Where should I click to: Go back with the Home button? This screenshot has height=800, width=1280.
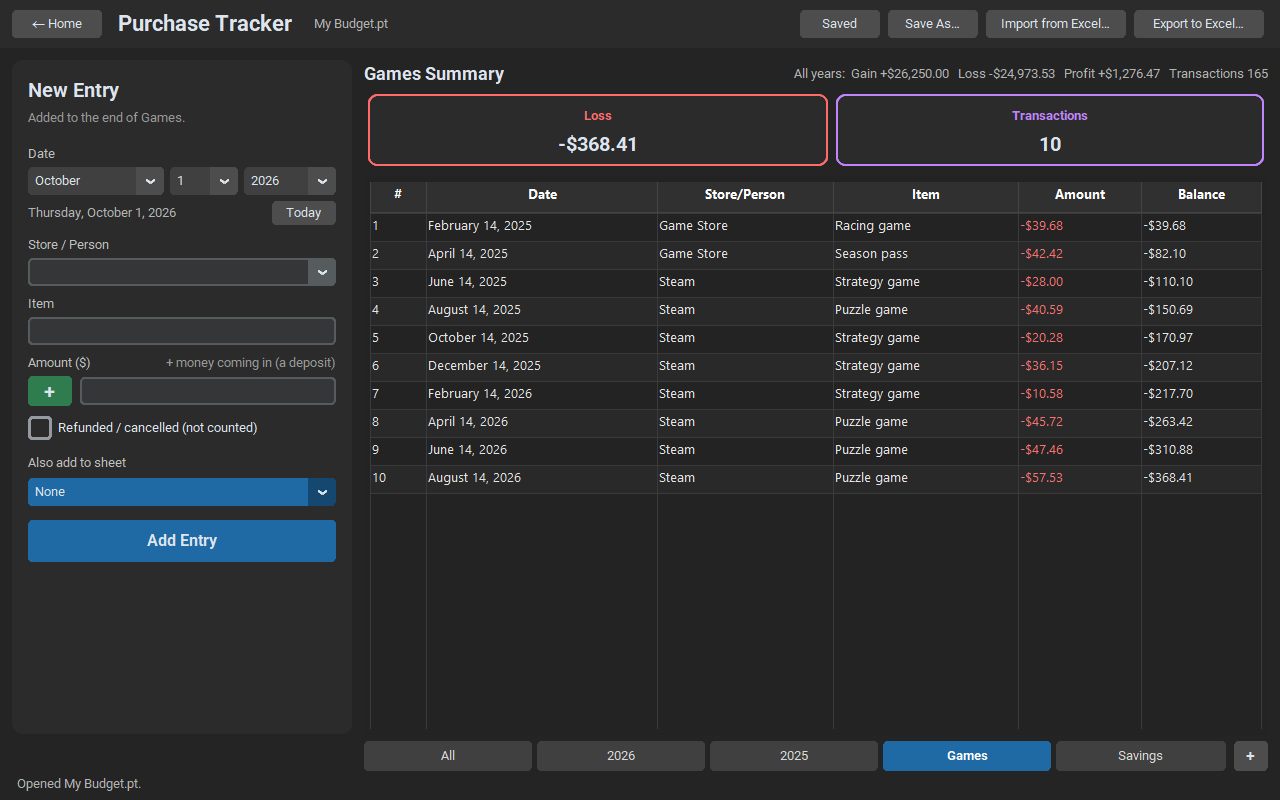(57, 24)
